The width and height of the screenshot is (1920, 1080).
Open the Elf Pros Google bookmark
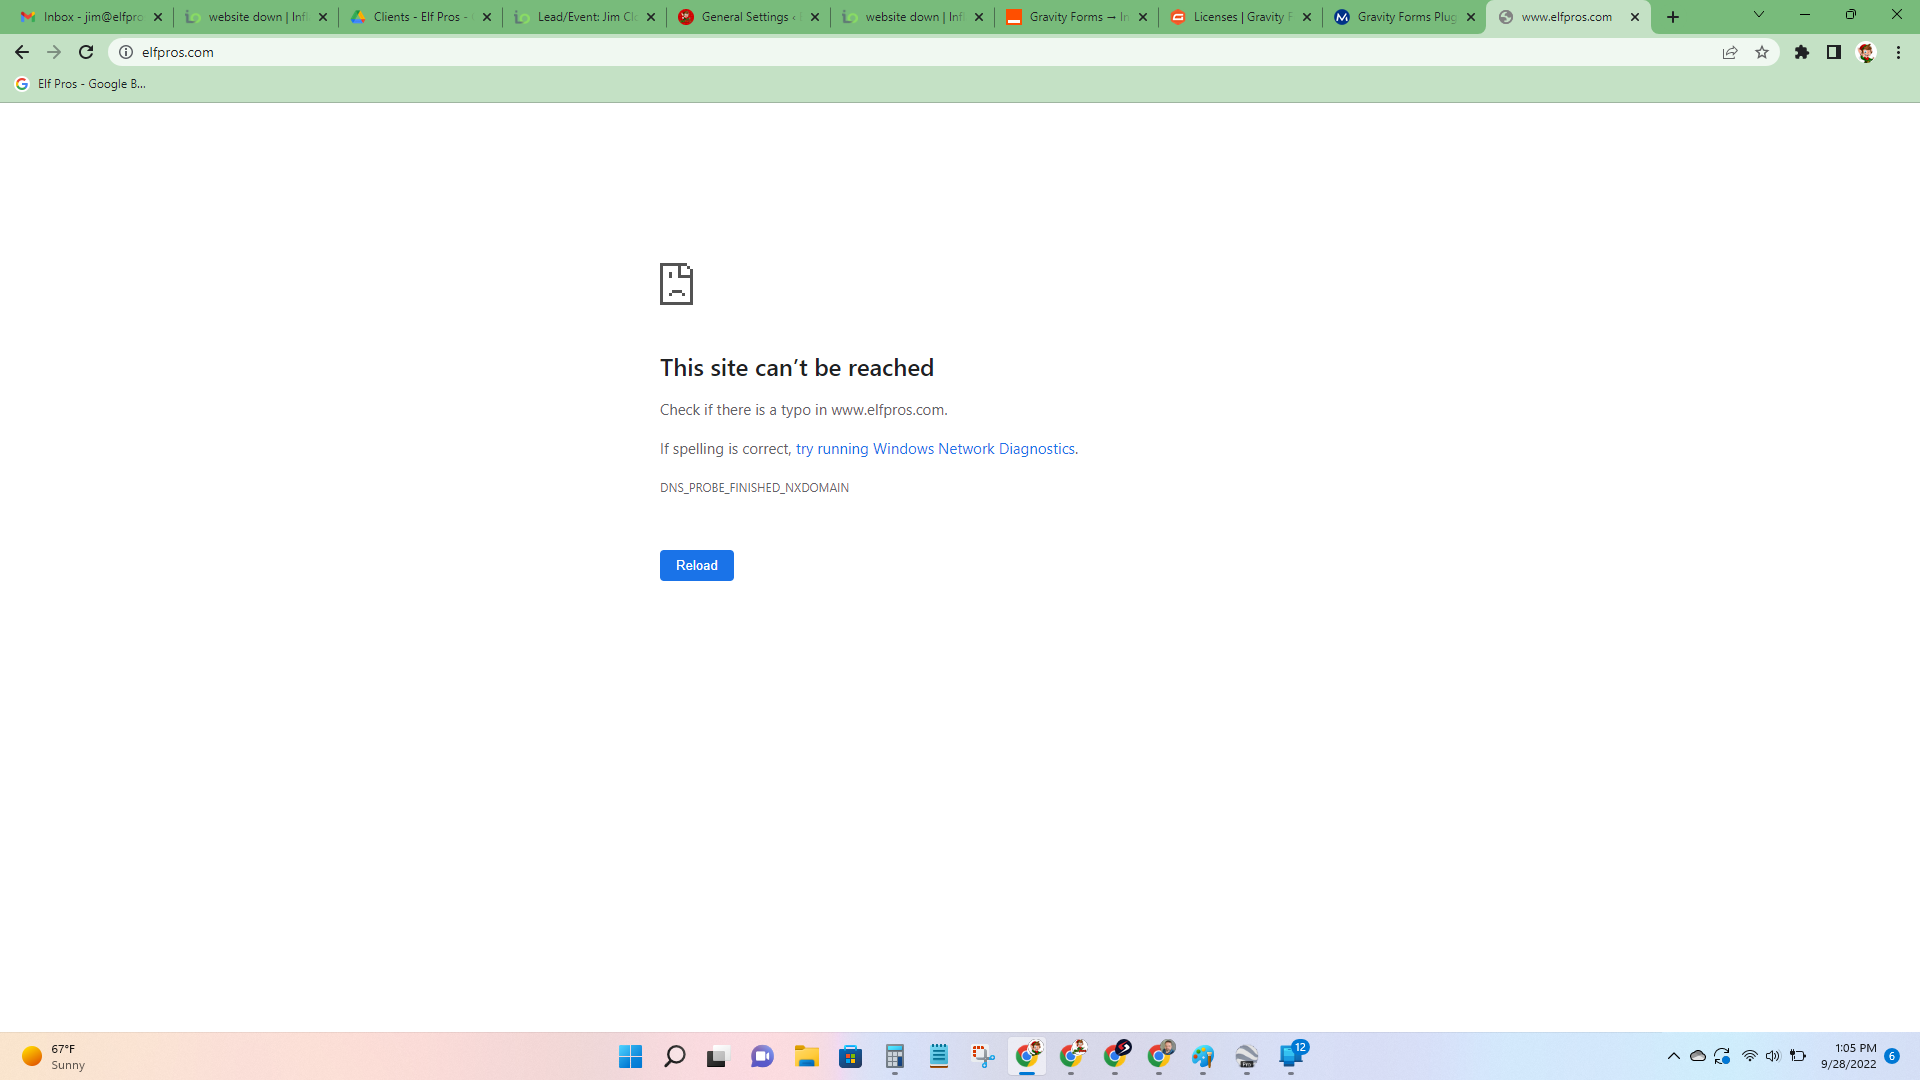pyautogui.click(x=82, y=84)
